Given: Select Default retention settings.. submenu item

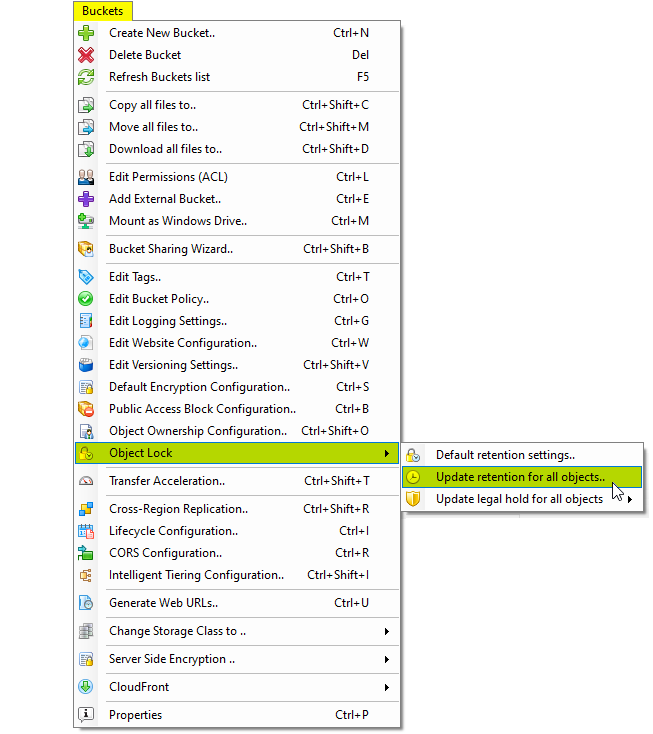Looking at the screenshot, I should coord(521,455).
